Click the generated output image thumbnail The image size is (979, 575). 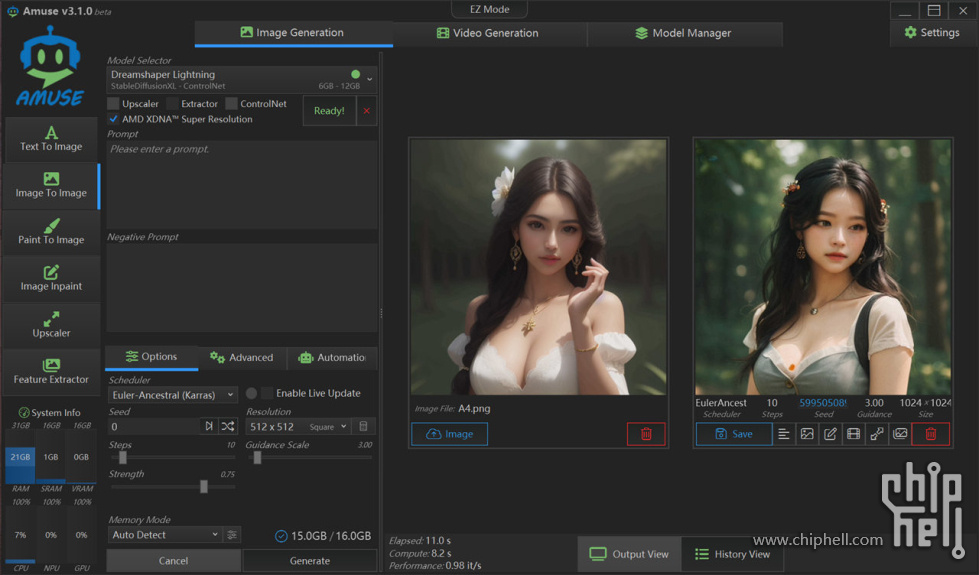[x=823, y=267]
